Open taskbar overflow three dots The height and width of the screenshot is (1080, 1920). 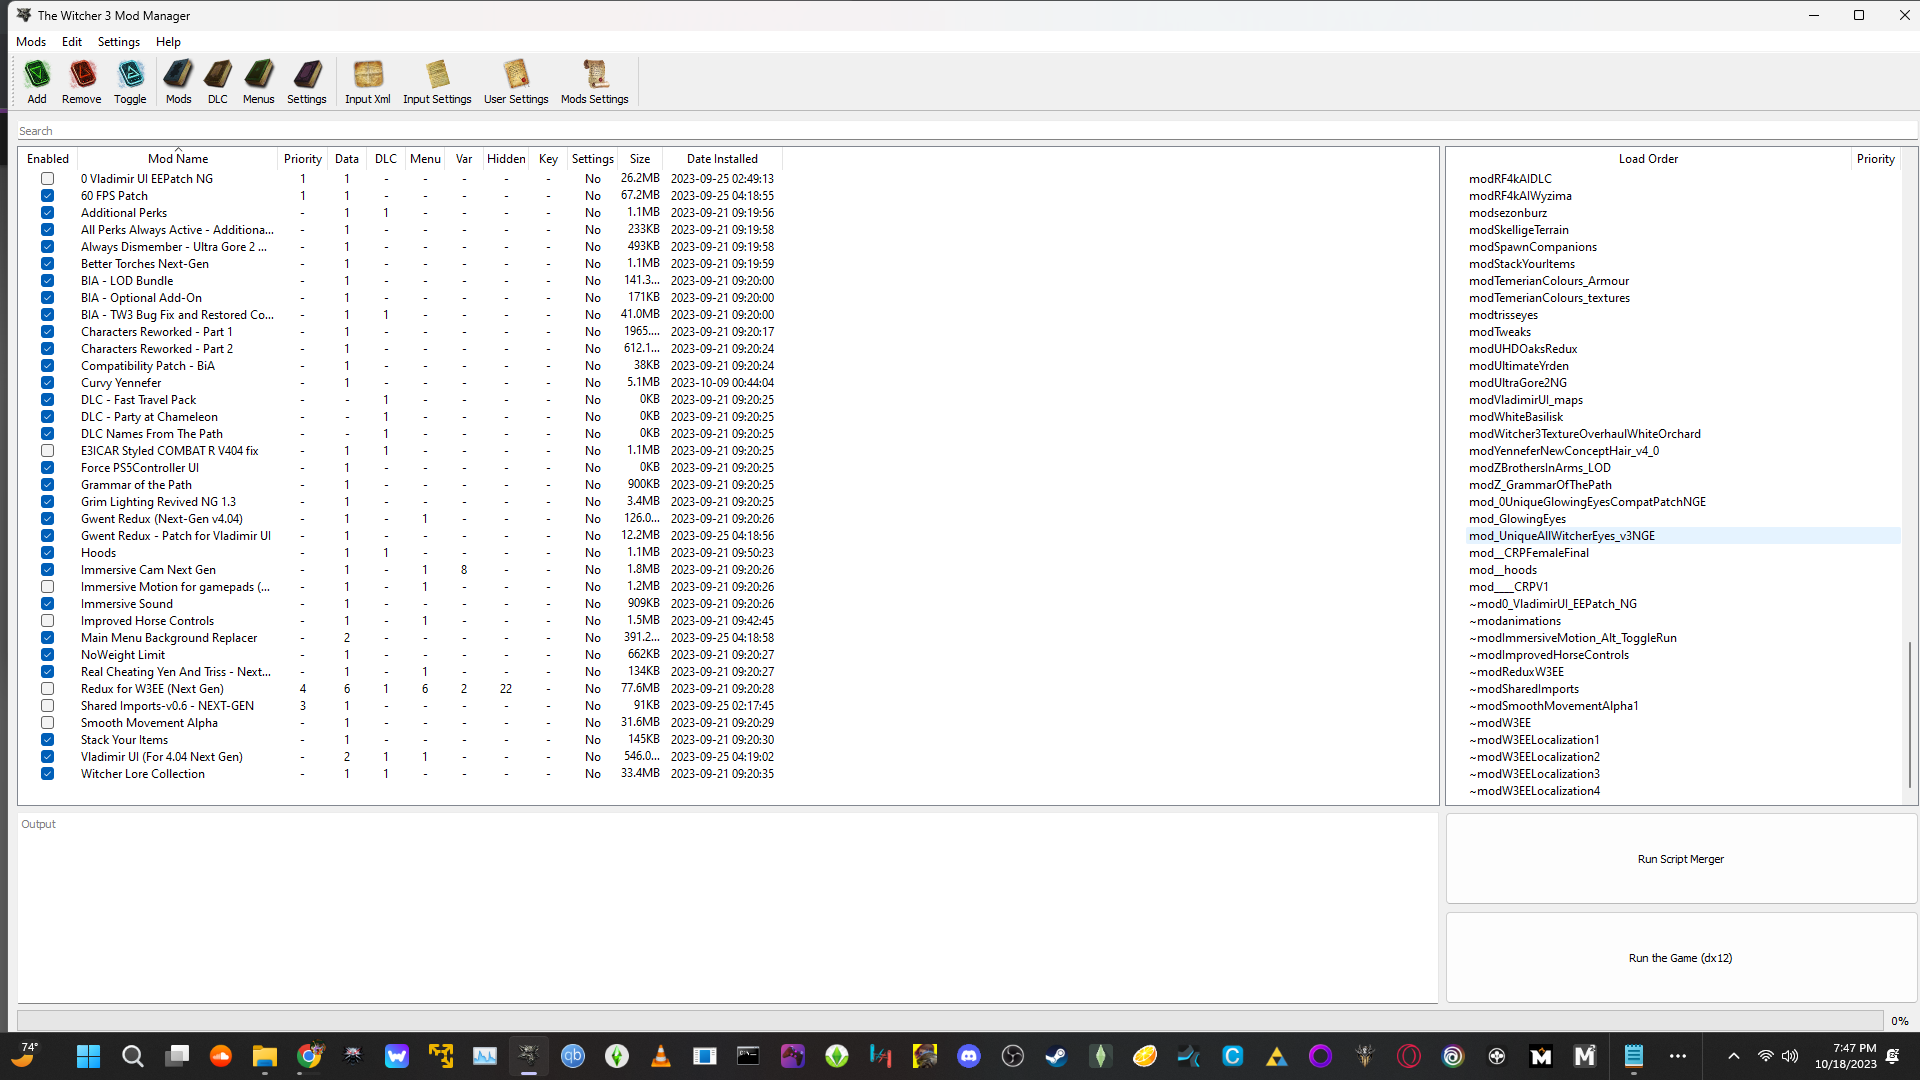pyautogui.click(x=1678, y=1056)
